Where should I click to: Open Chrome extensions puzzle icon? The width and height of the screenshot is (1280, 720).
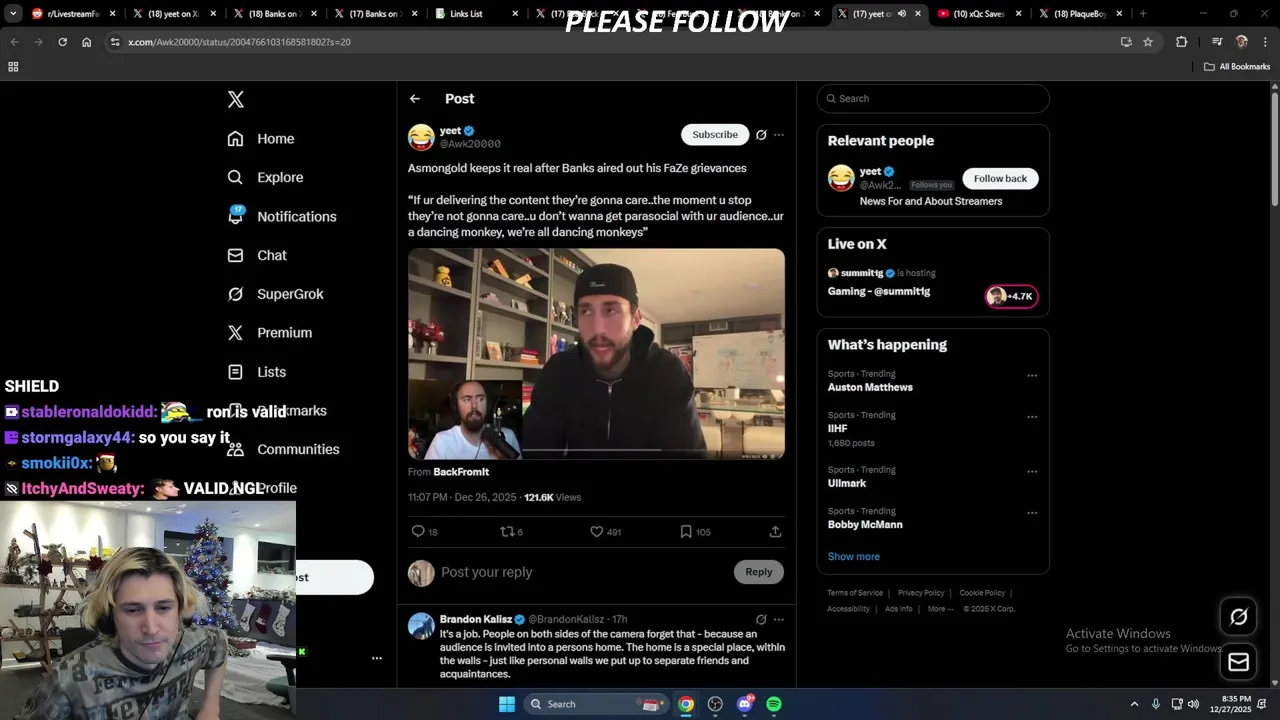click(1182, 42)
